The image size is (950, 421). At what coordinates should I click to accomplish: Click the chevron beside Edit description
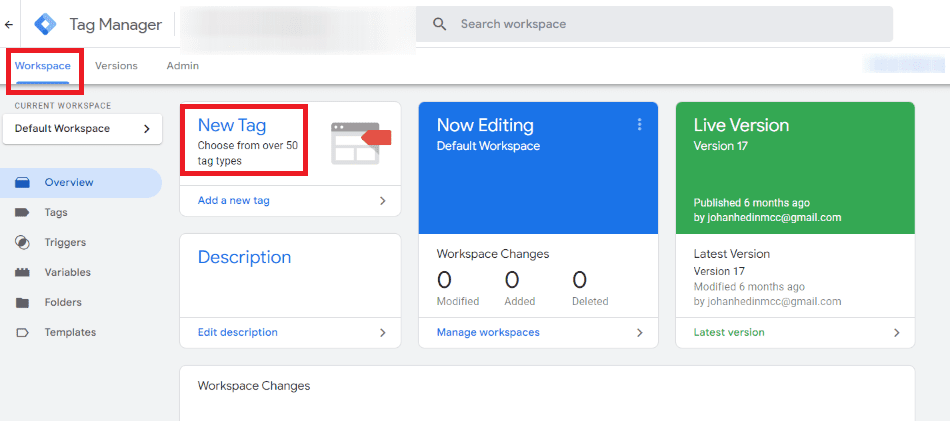(383, 333)
